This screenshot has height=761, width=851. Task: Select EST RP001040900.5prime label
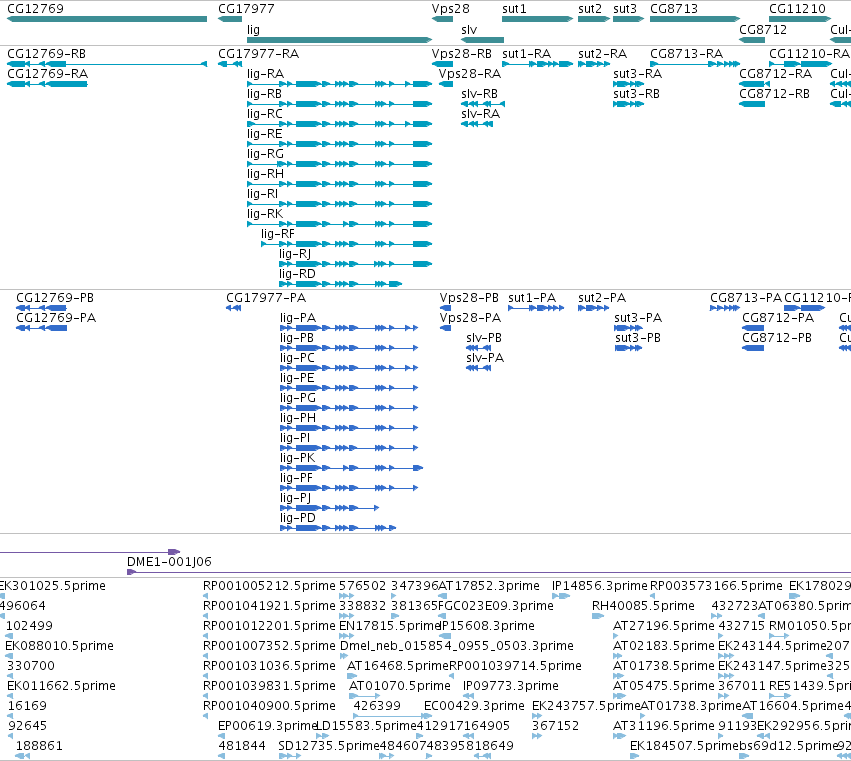[269, 706]
